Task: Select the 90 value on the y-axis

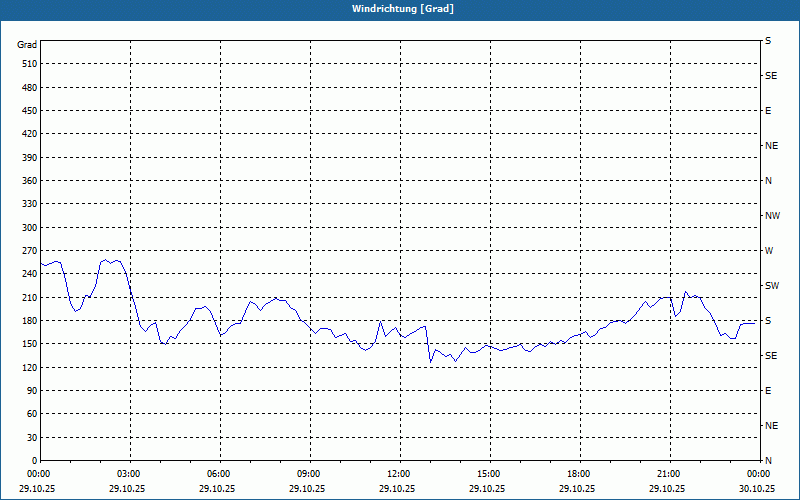Action: (x=30, y=391)
